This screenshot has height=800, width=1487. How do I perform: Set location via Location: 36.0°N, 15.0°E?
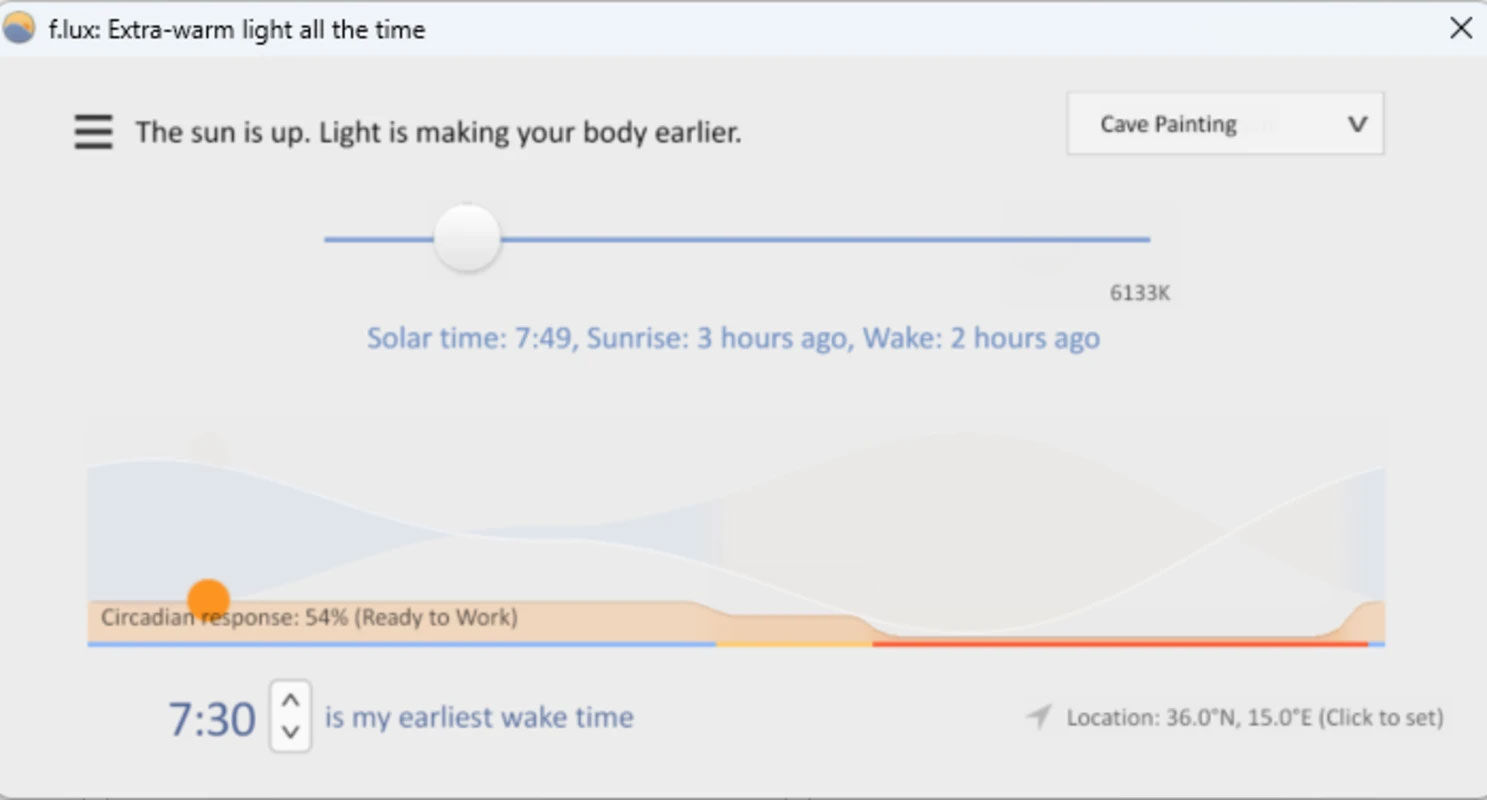(1255, 717)
